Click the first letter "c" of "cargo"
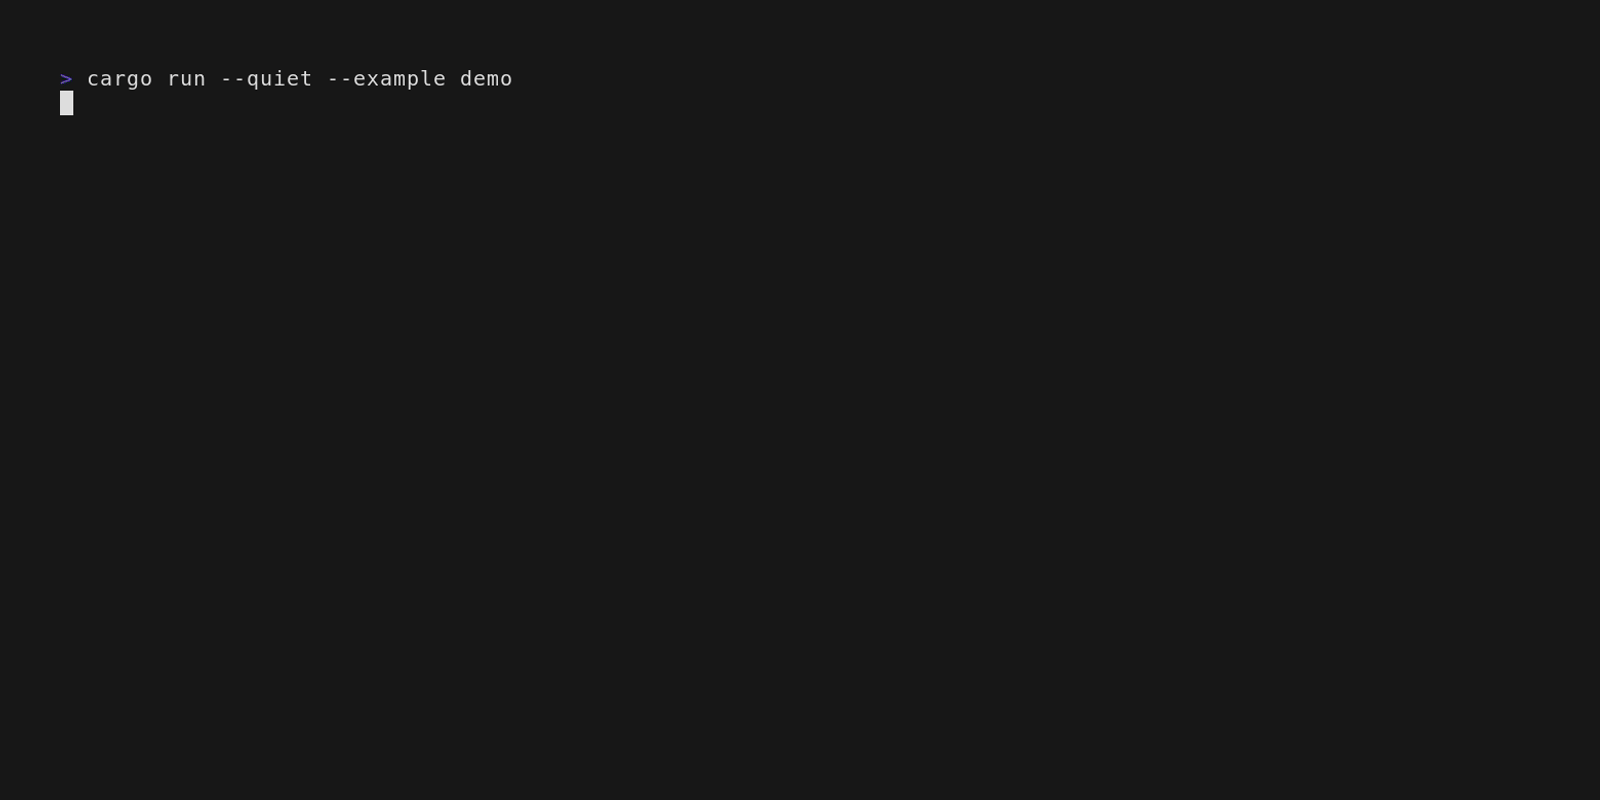This screenshot has width=1600, height=800. tap(94, 79)
